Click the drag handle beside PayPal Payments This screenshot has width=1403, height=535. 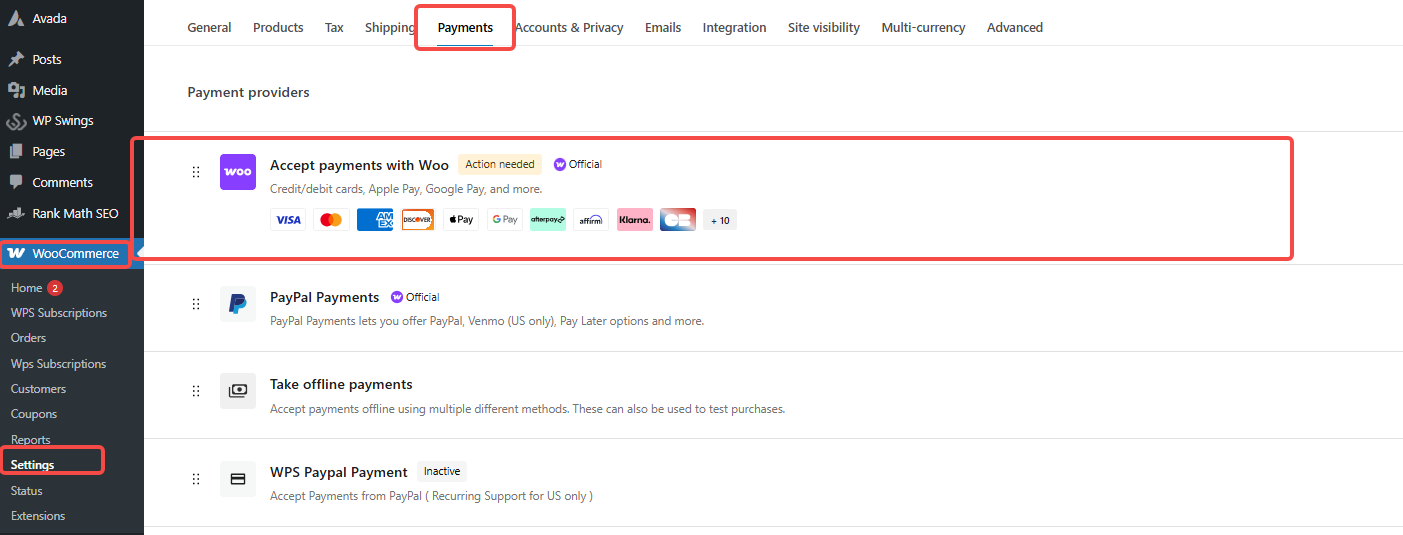196,304
